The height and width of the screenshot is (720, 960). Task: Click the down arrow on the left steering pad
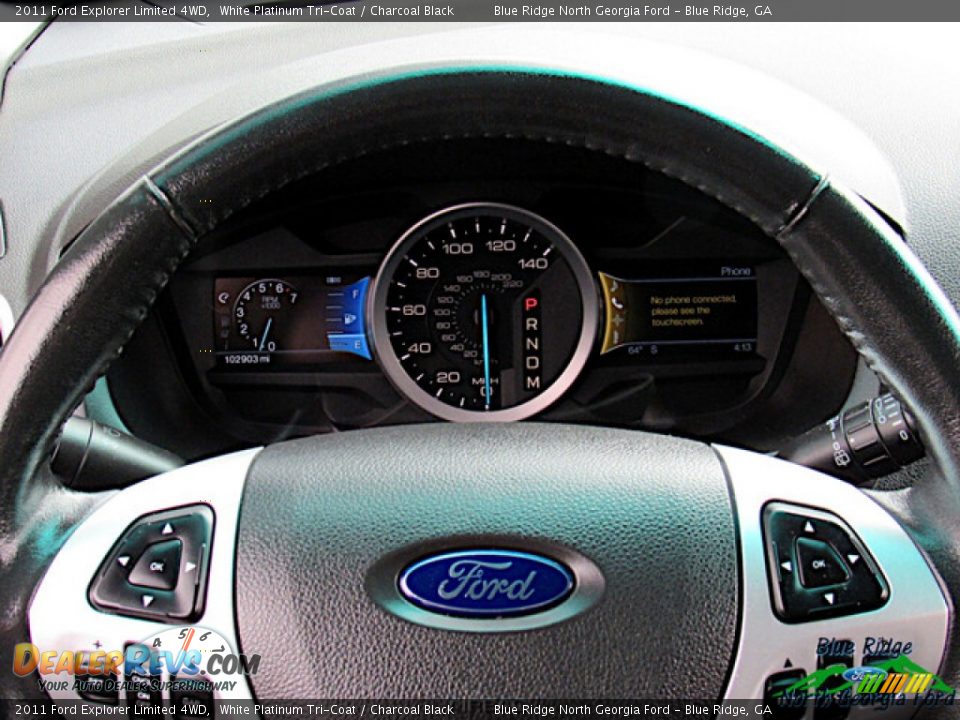coord(147,601)
